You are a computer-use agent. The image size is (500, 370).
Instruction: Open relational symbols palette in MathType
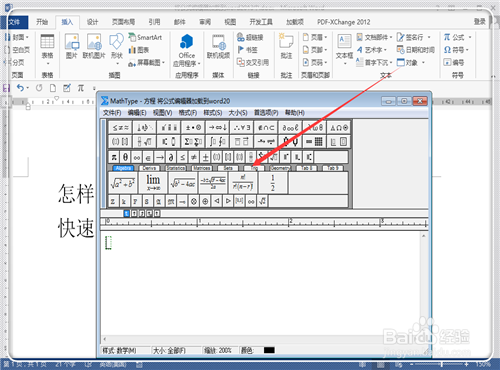[x=120, y=127]
